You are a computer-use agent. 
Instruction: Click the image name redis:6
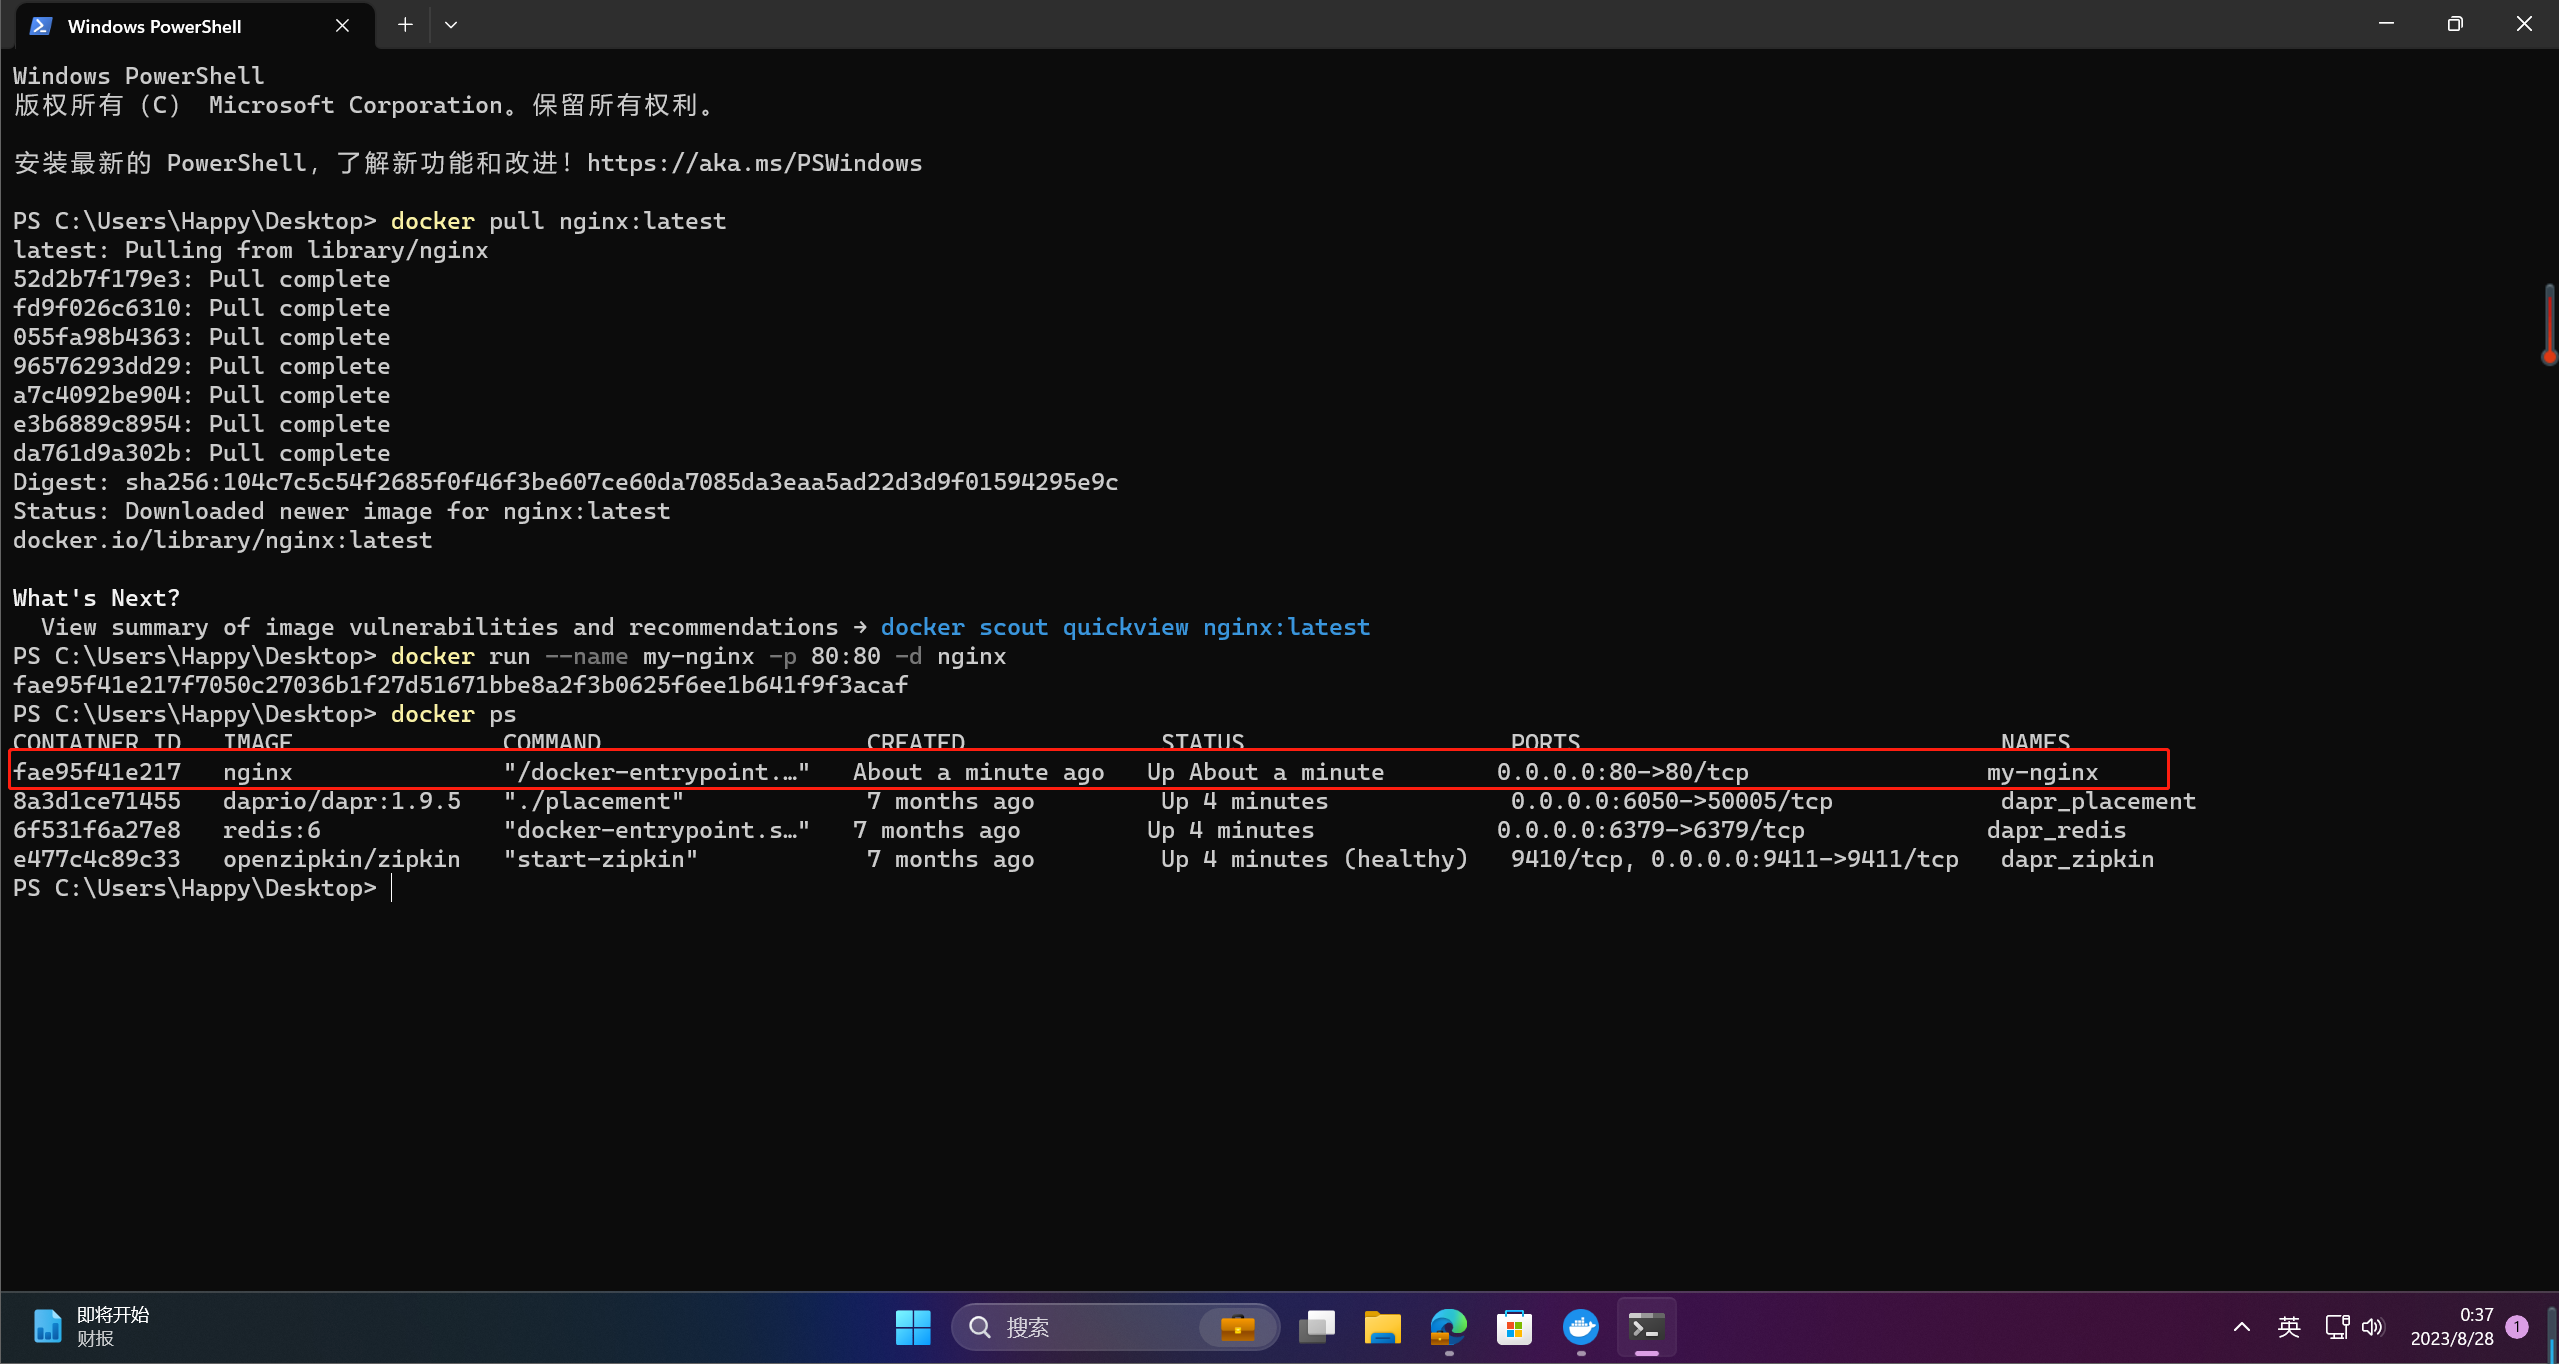click(272, 830)
